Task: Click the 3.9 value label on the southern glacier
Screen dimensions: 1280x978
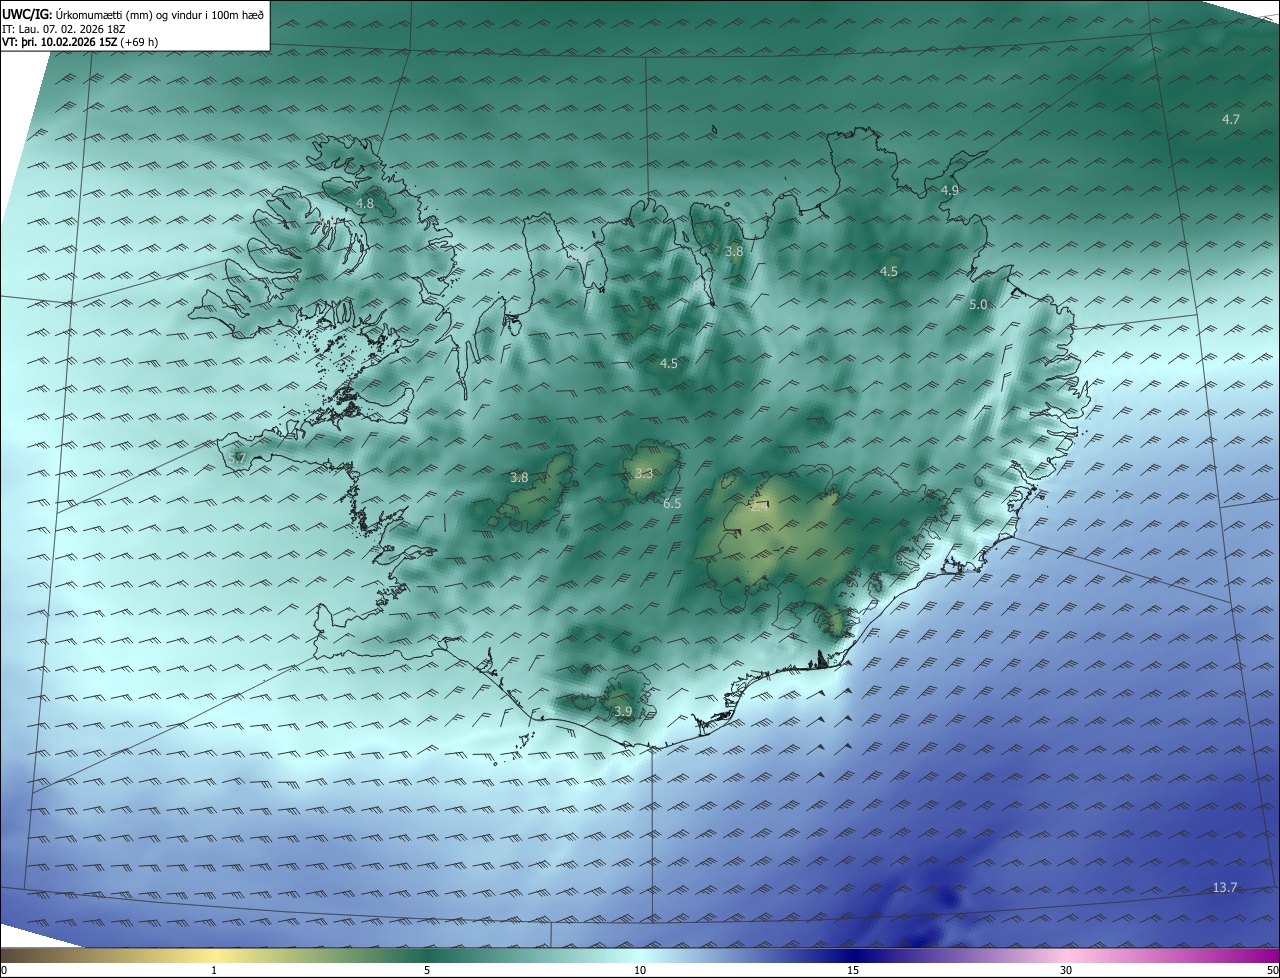Action: click(x=623, y=712)
